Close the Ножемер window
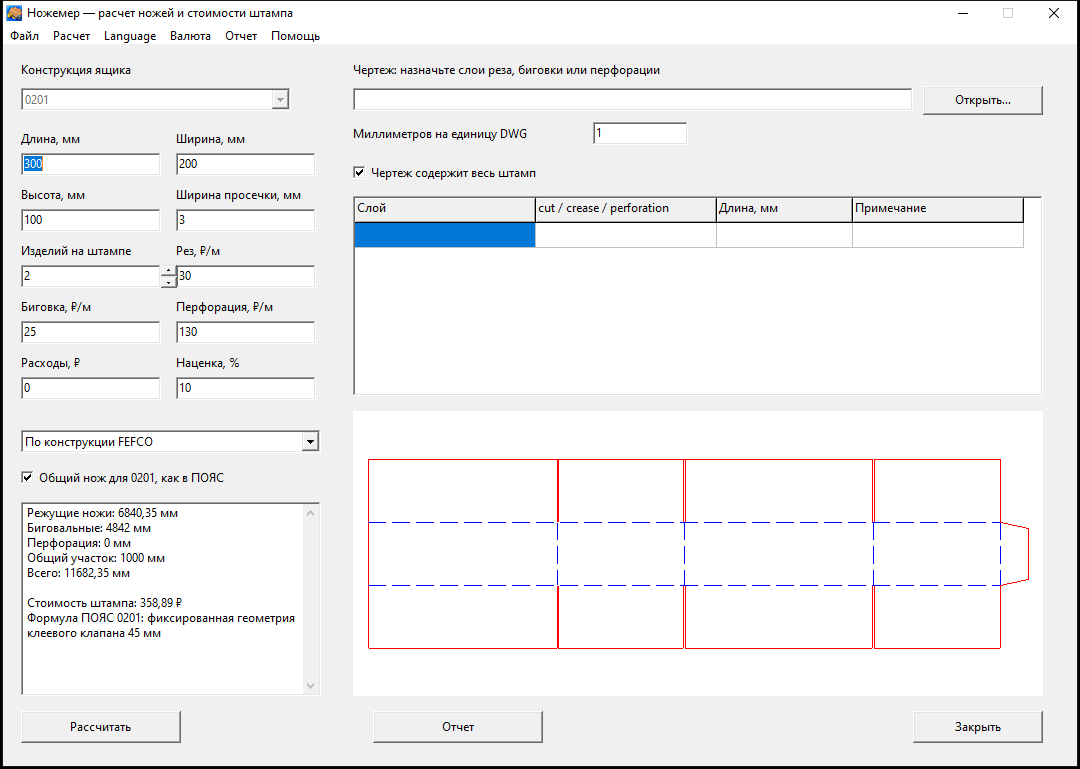This screenshot has width=1080, height=769. tap(1054, 13)
